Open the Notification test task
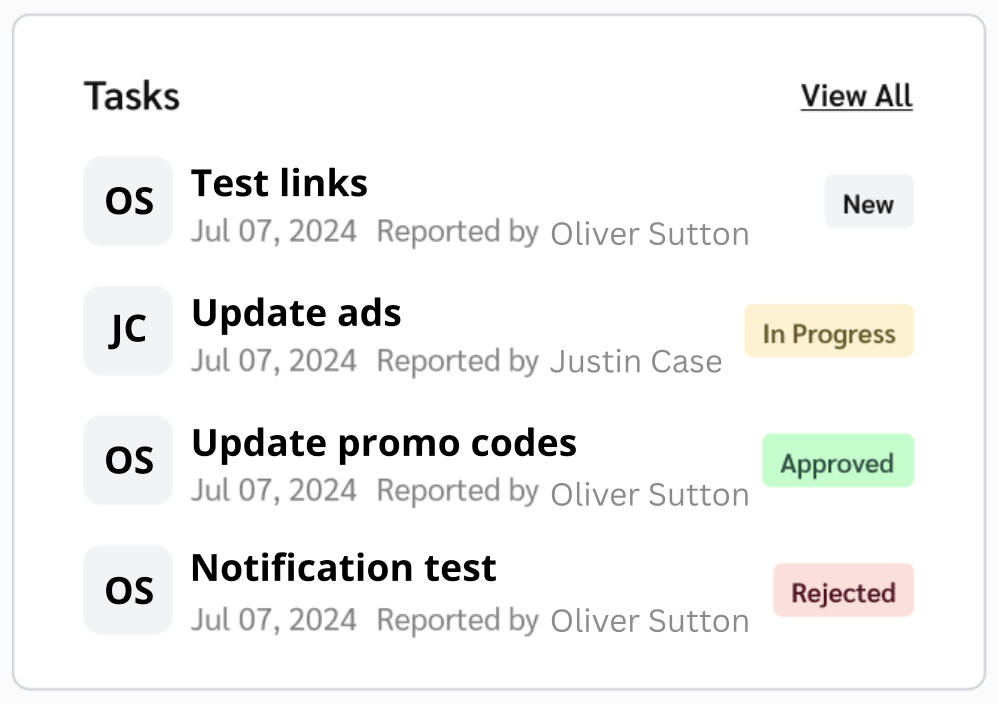This screenshot has height=704, width=998. coord(344,567)
